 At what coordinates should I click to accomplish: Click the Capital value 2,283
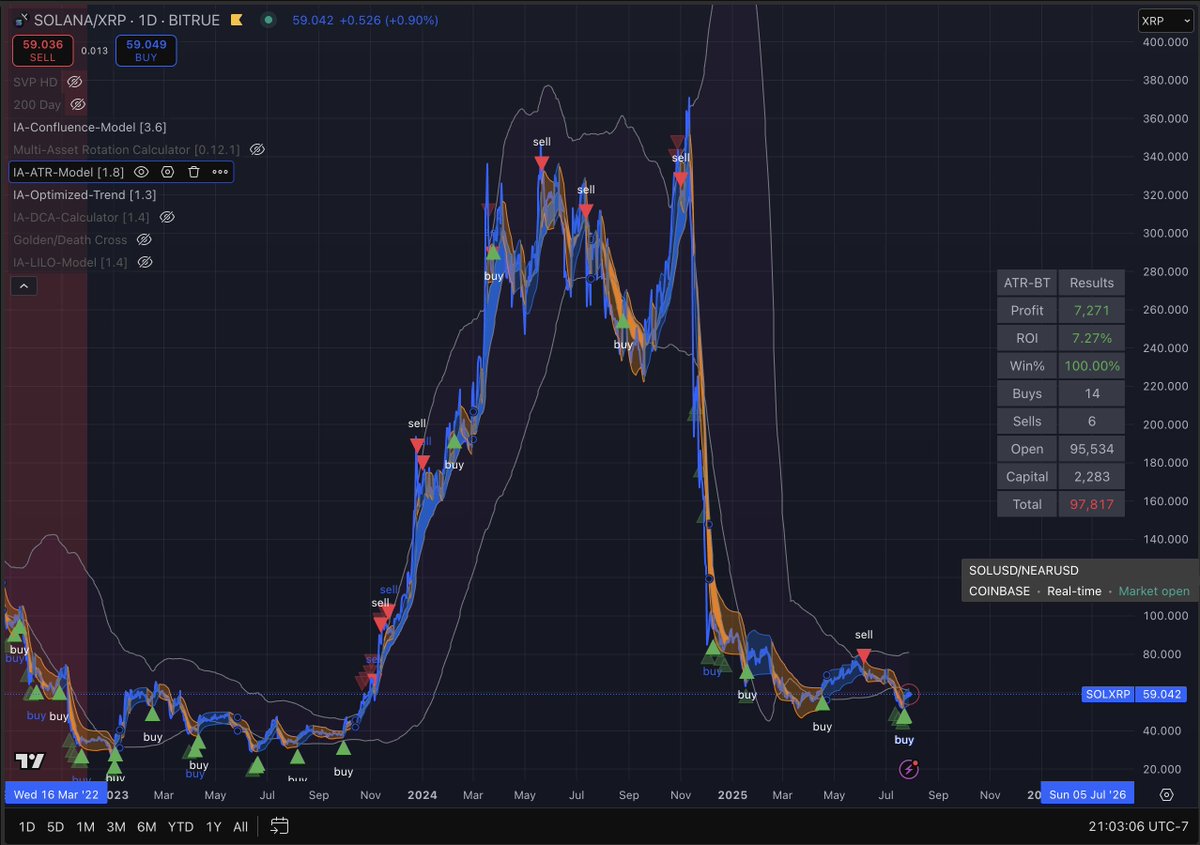click(1091, 476)
